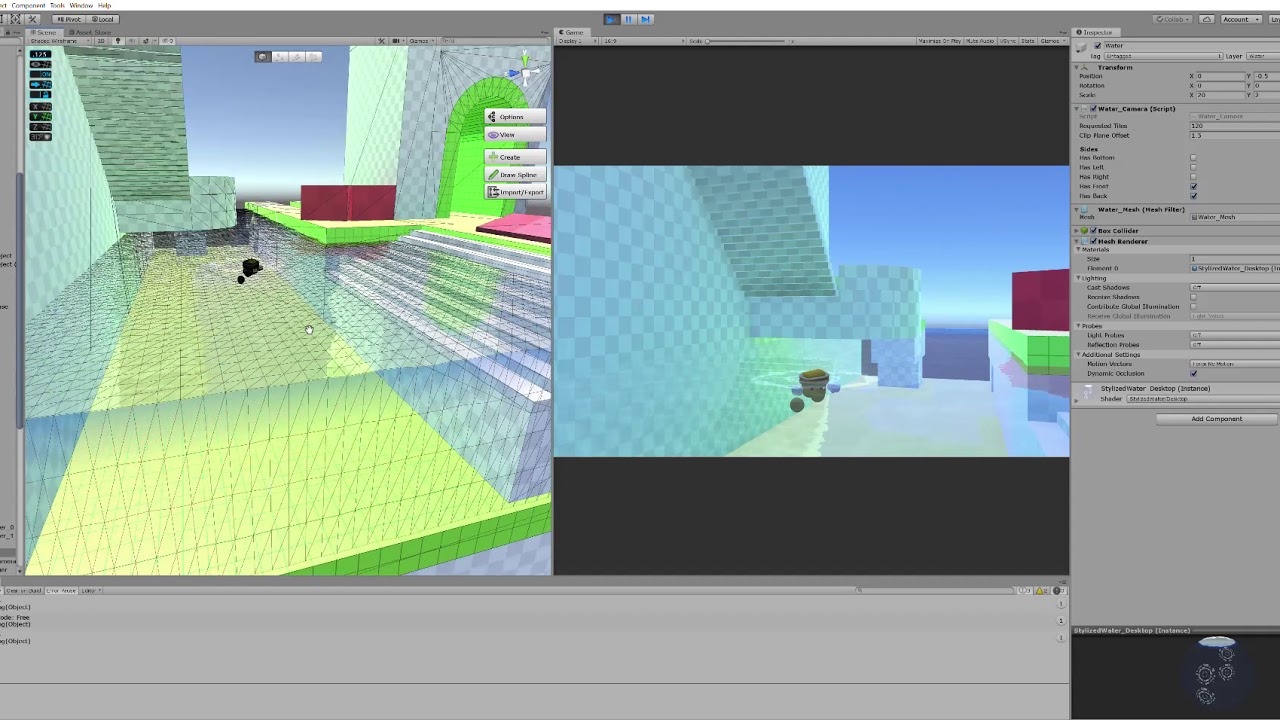
Task: Switch to the Scene tab
Action: pyautogui.click(x=44, y=32)
